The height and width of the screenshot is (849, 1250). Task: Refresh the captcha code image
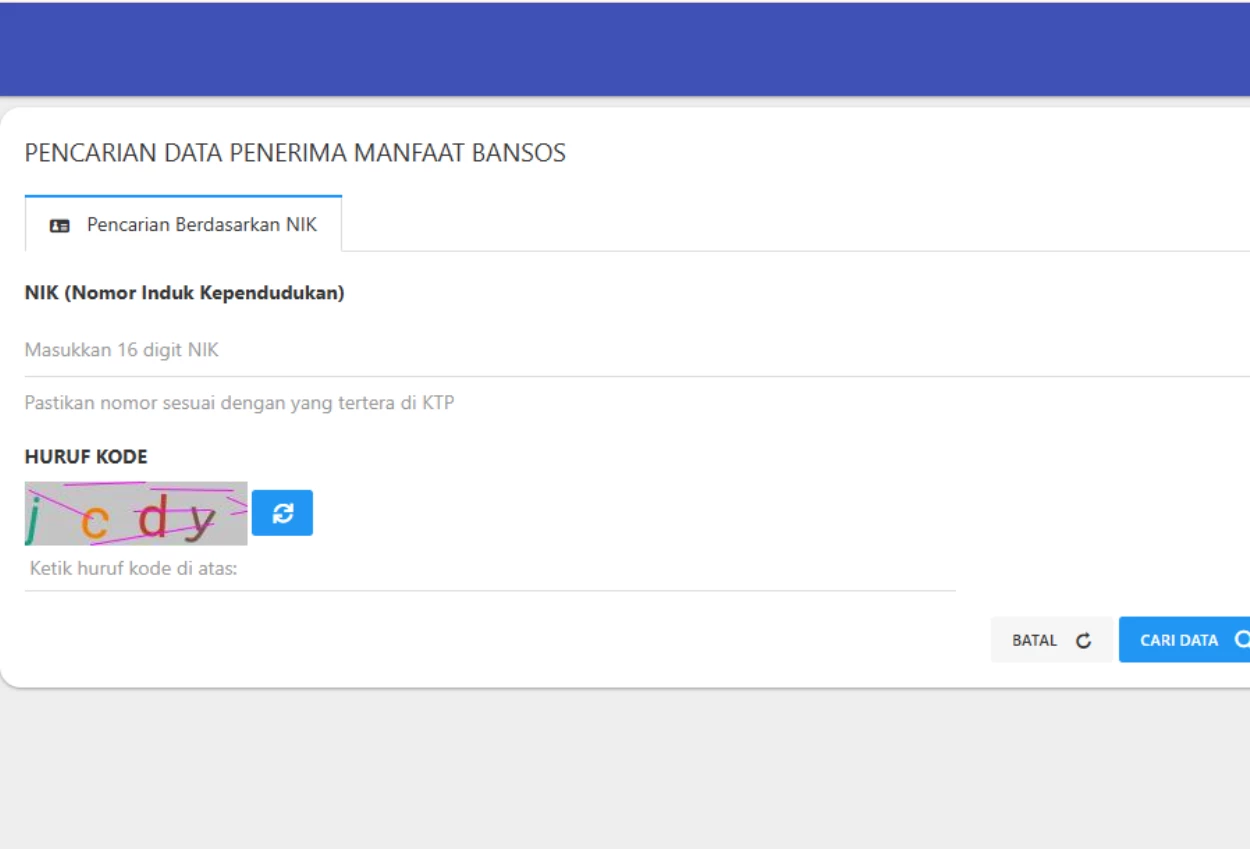282,513
